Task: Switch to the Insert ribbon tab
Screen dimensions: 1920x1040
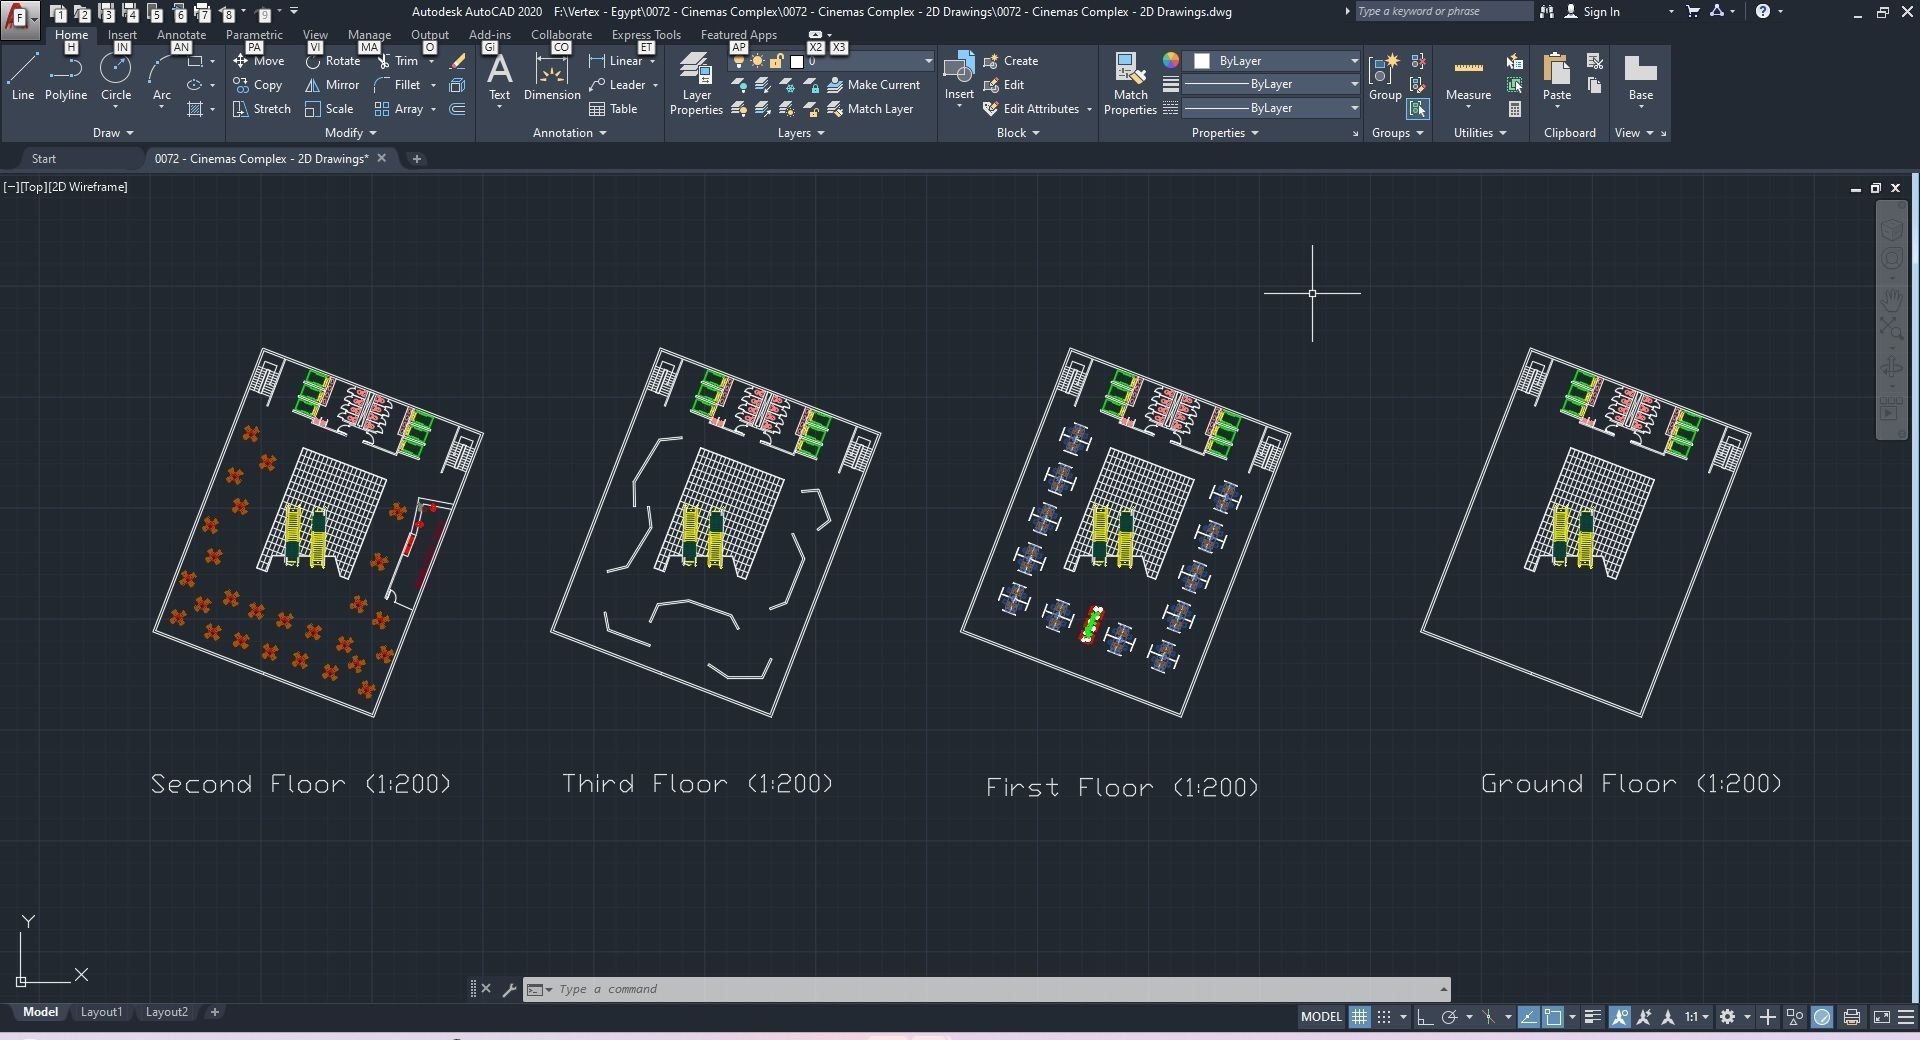Action: tap(122, 35)
